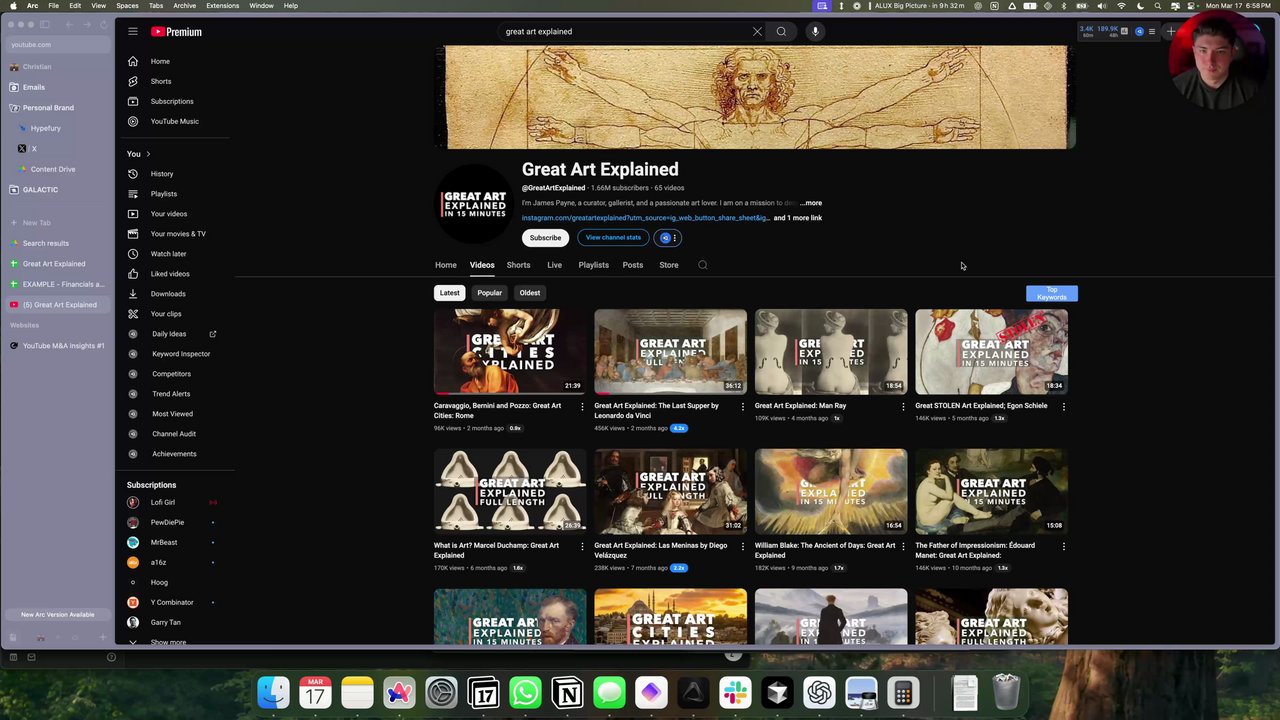This screenshot has width=1280, height=720.
Task: Open the Calculator from the Dock
Action: (x=903, y=693)
